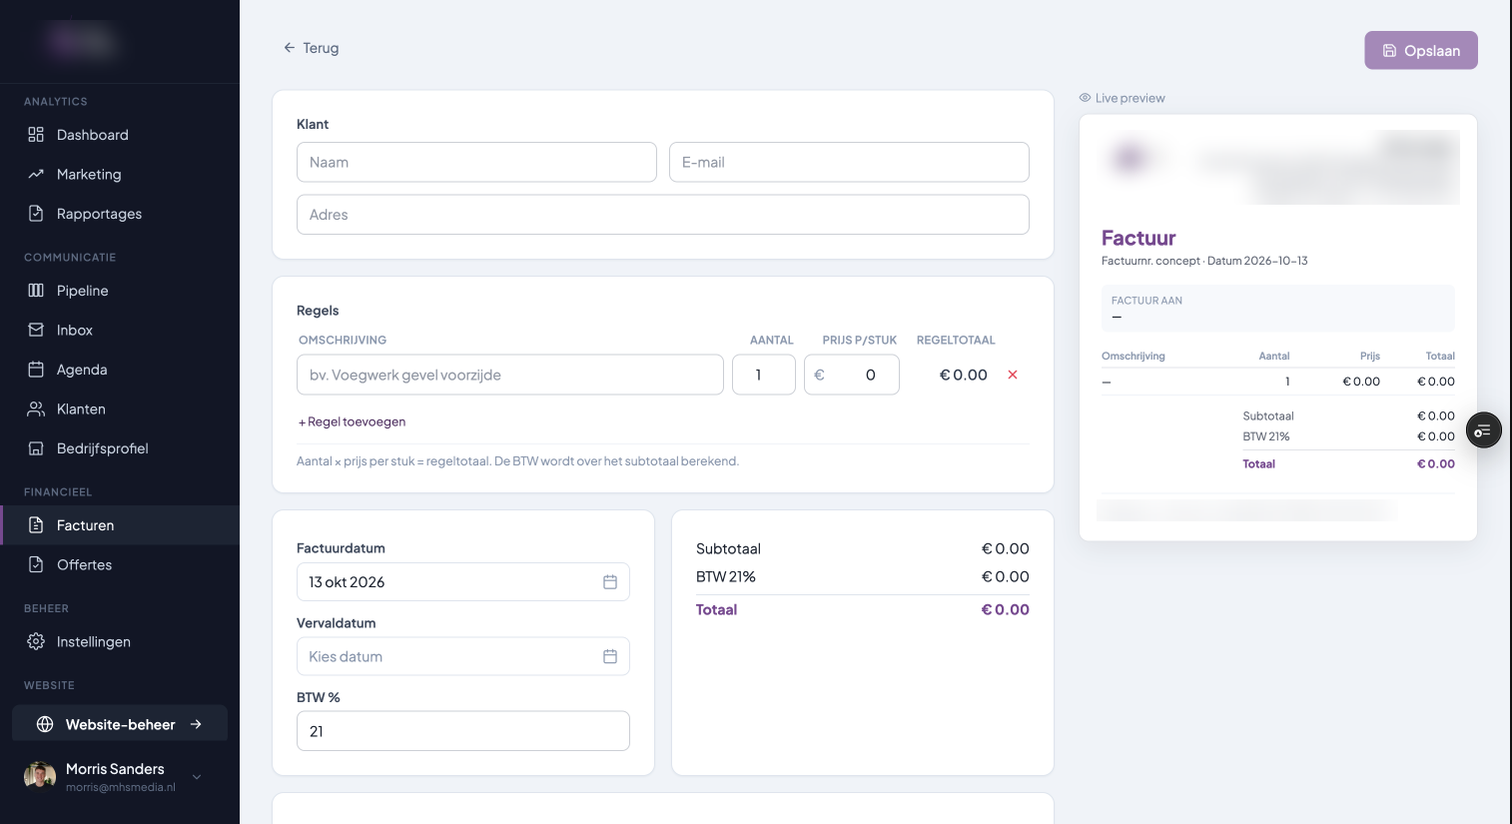Screen dimensions: 1512x824
Task: Click the back arrow next to Terug
Action: [289, 48]
